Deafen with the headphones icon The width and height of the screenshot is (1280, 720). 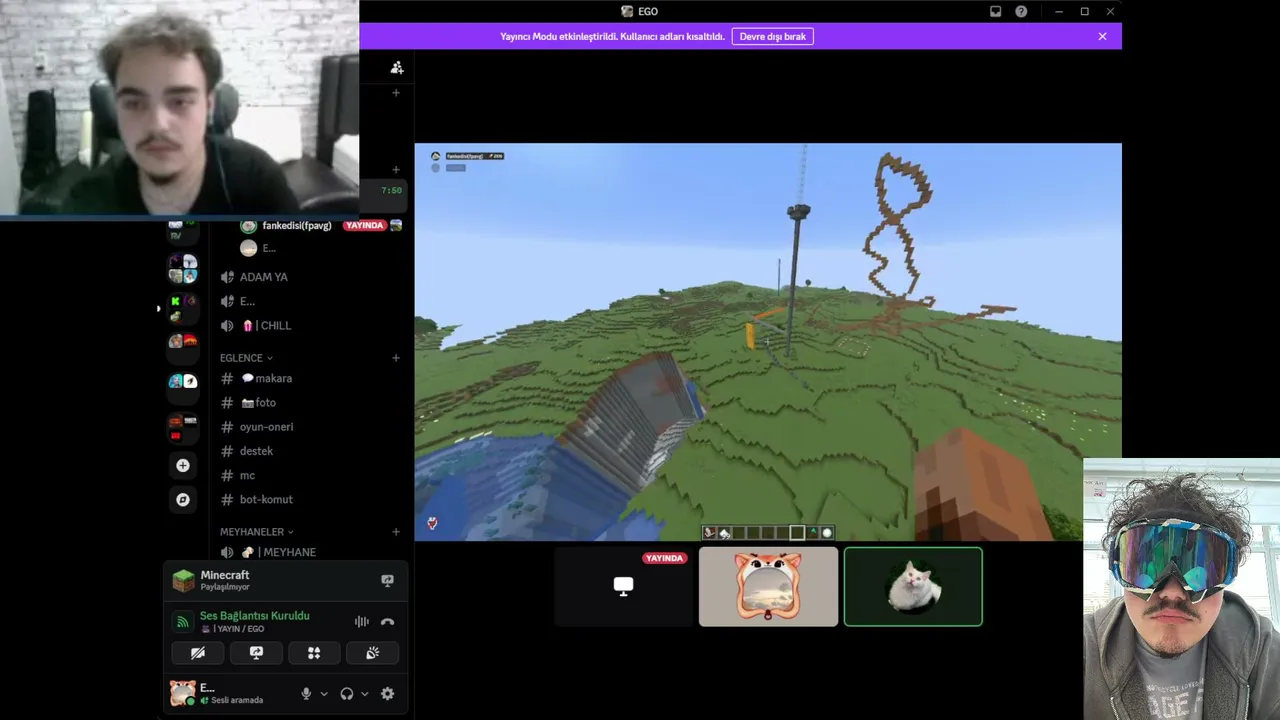[347, 694]
